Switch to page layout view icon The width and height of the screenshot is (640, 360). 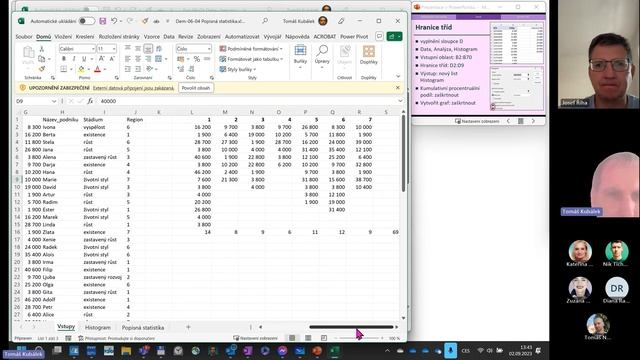[x=308, y=338]
